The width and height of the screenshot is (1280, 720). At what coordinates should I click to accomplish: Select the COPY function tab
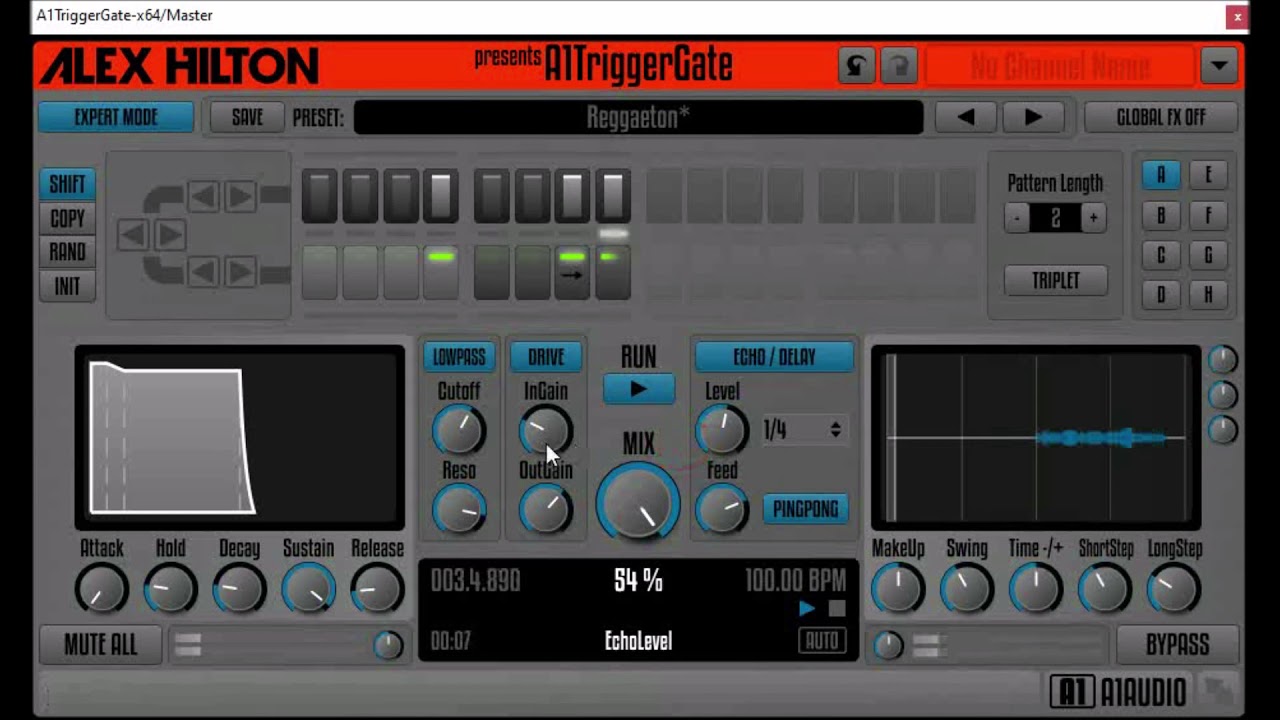tap(67, 218)
